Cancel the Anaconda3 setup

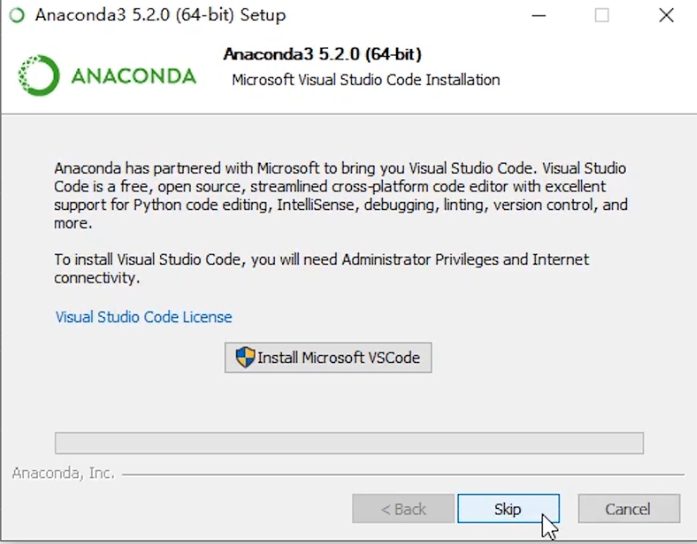[x=629, y=508]
